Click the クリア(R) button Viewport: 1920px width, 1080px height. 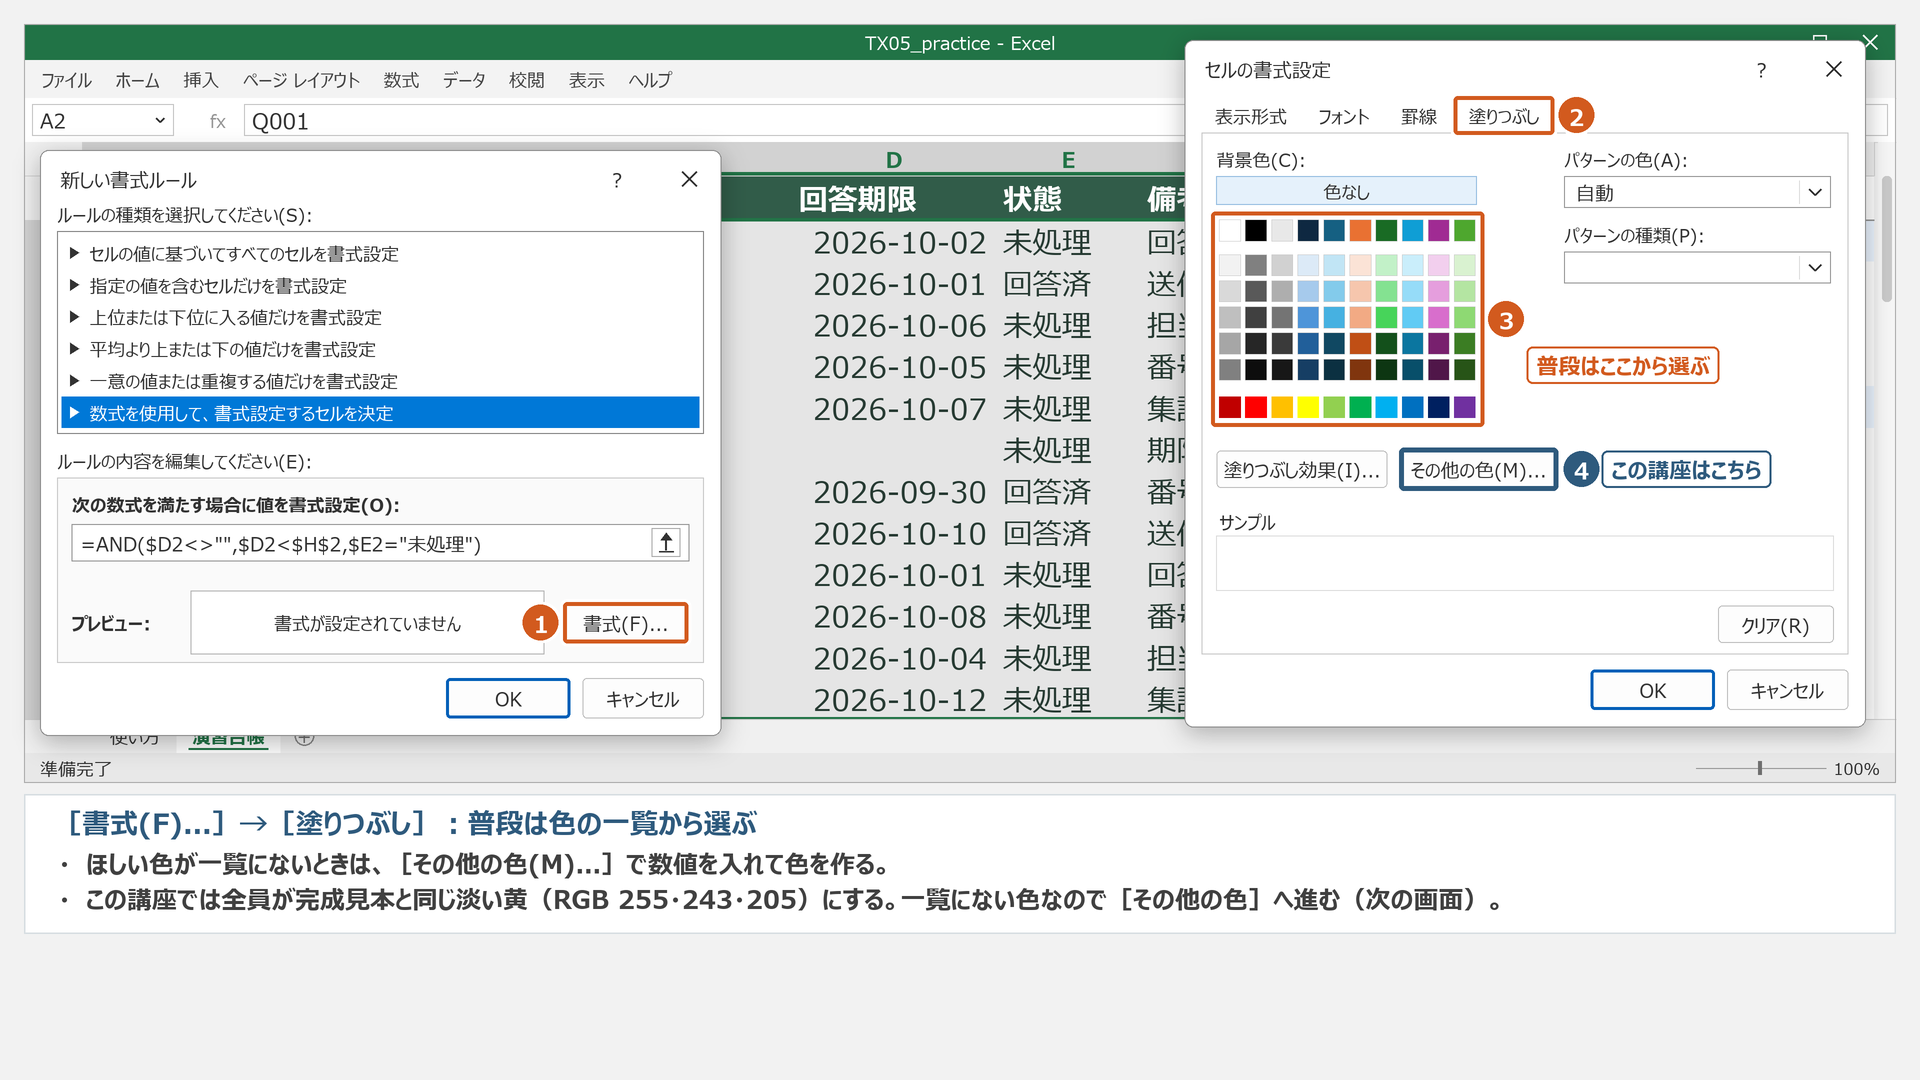pyautogui.click(x=1775, y=625)
